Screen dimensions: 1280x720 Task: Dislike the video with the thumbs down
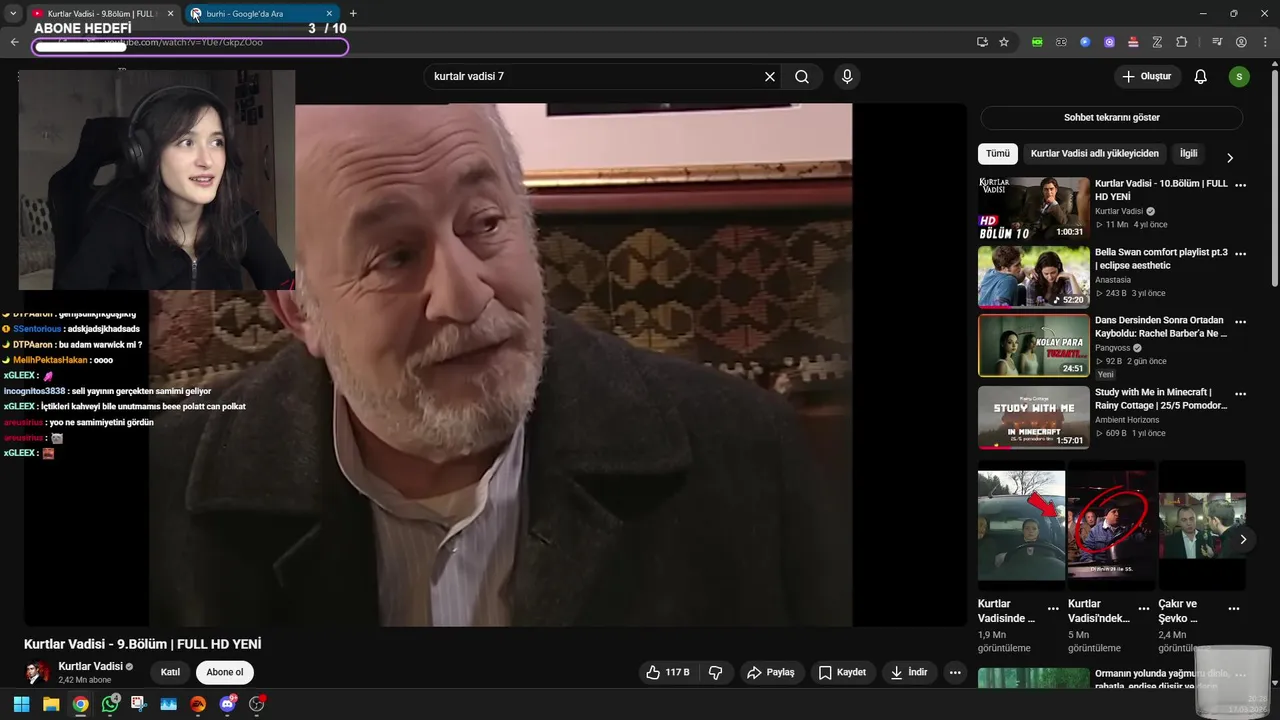click(x=715, y=672)
